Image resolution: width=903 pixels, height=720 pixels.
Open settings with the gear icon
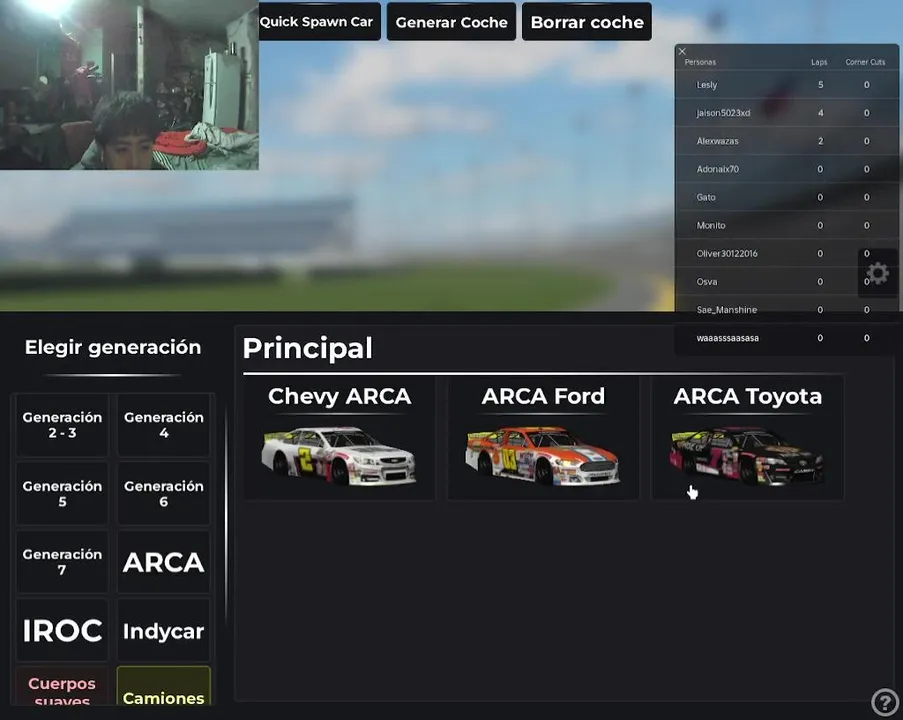pos(877,273)
